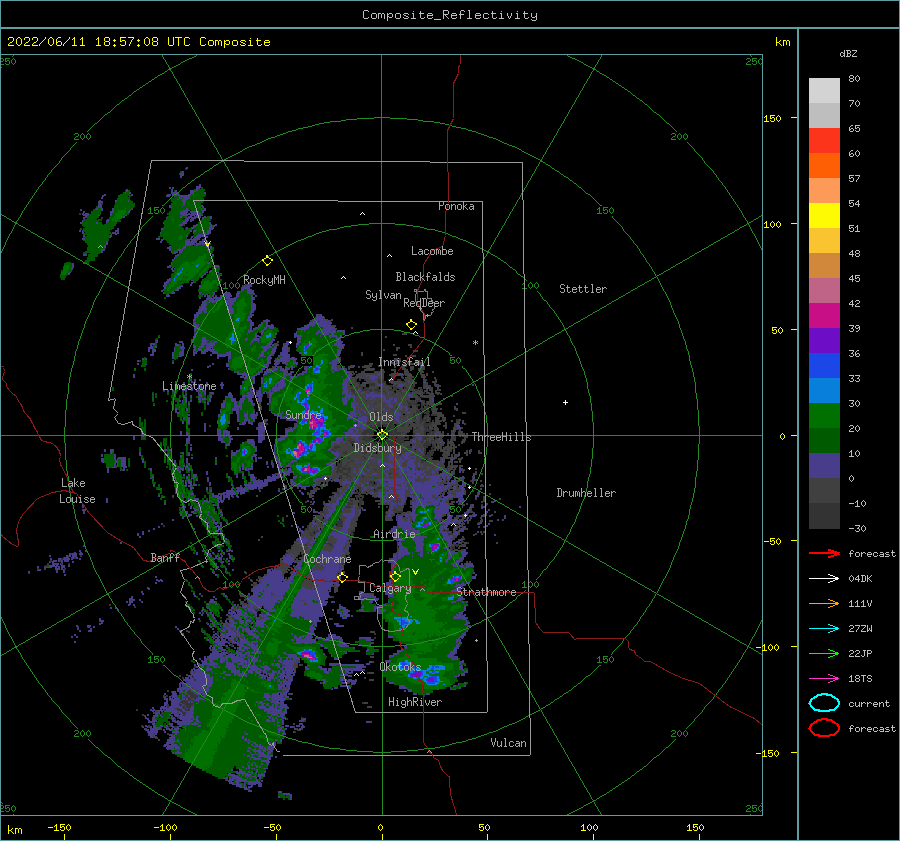This screenshot has height=841, width=900.
Task: Click the Okotoks city label
Action: coord(400,666)
